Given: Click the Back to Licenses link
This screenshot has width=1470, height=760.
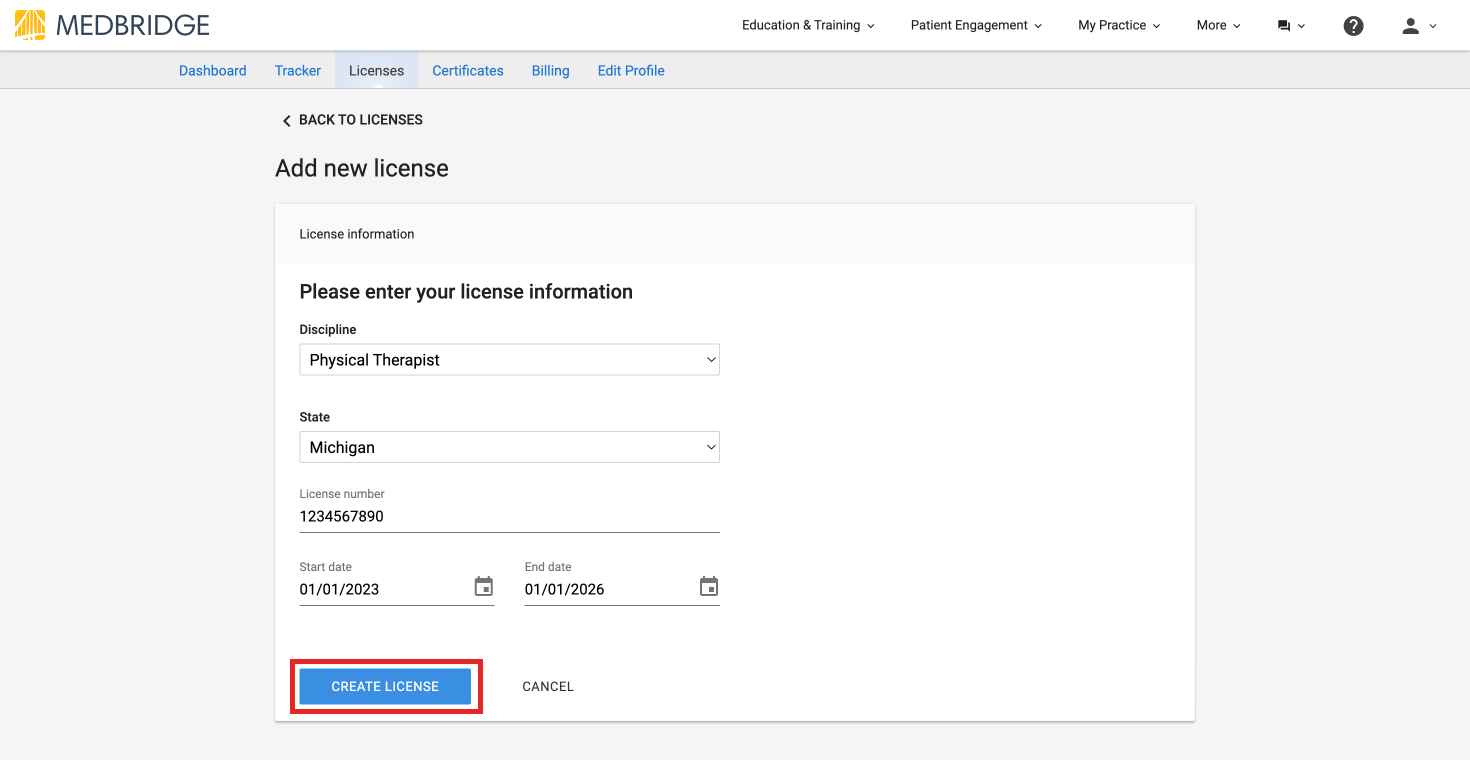Looking at the screenshot, I should (352, 120).
